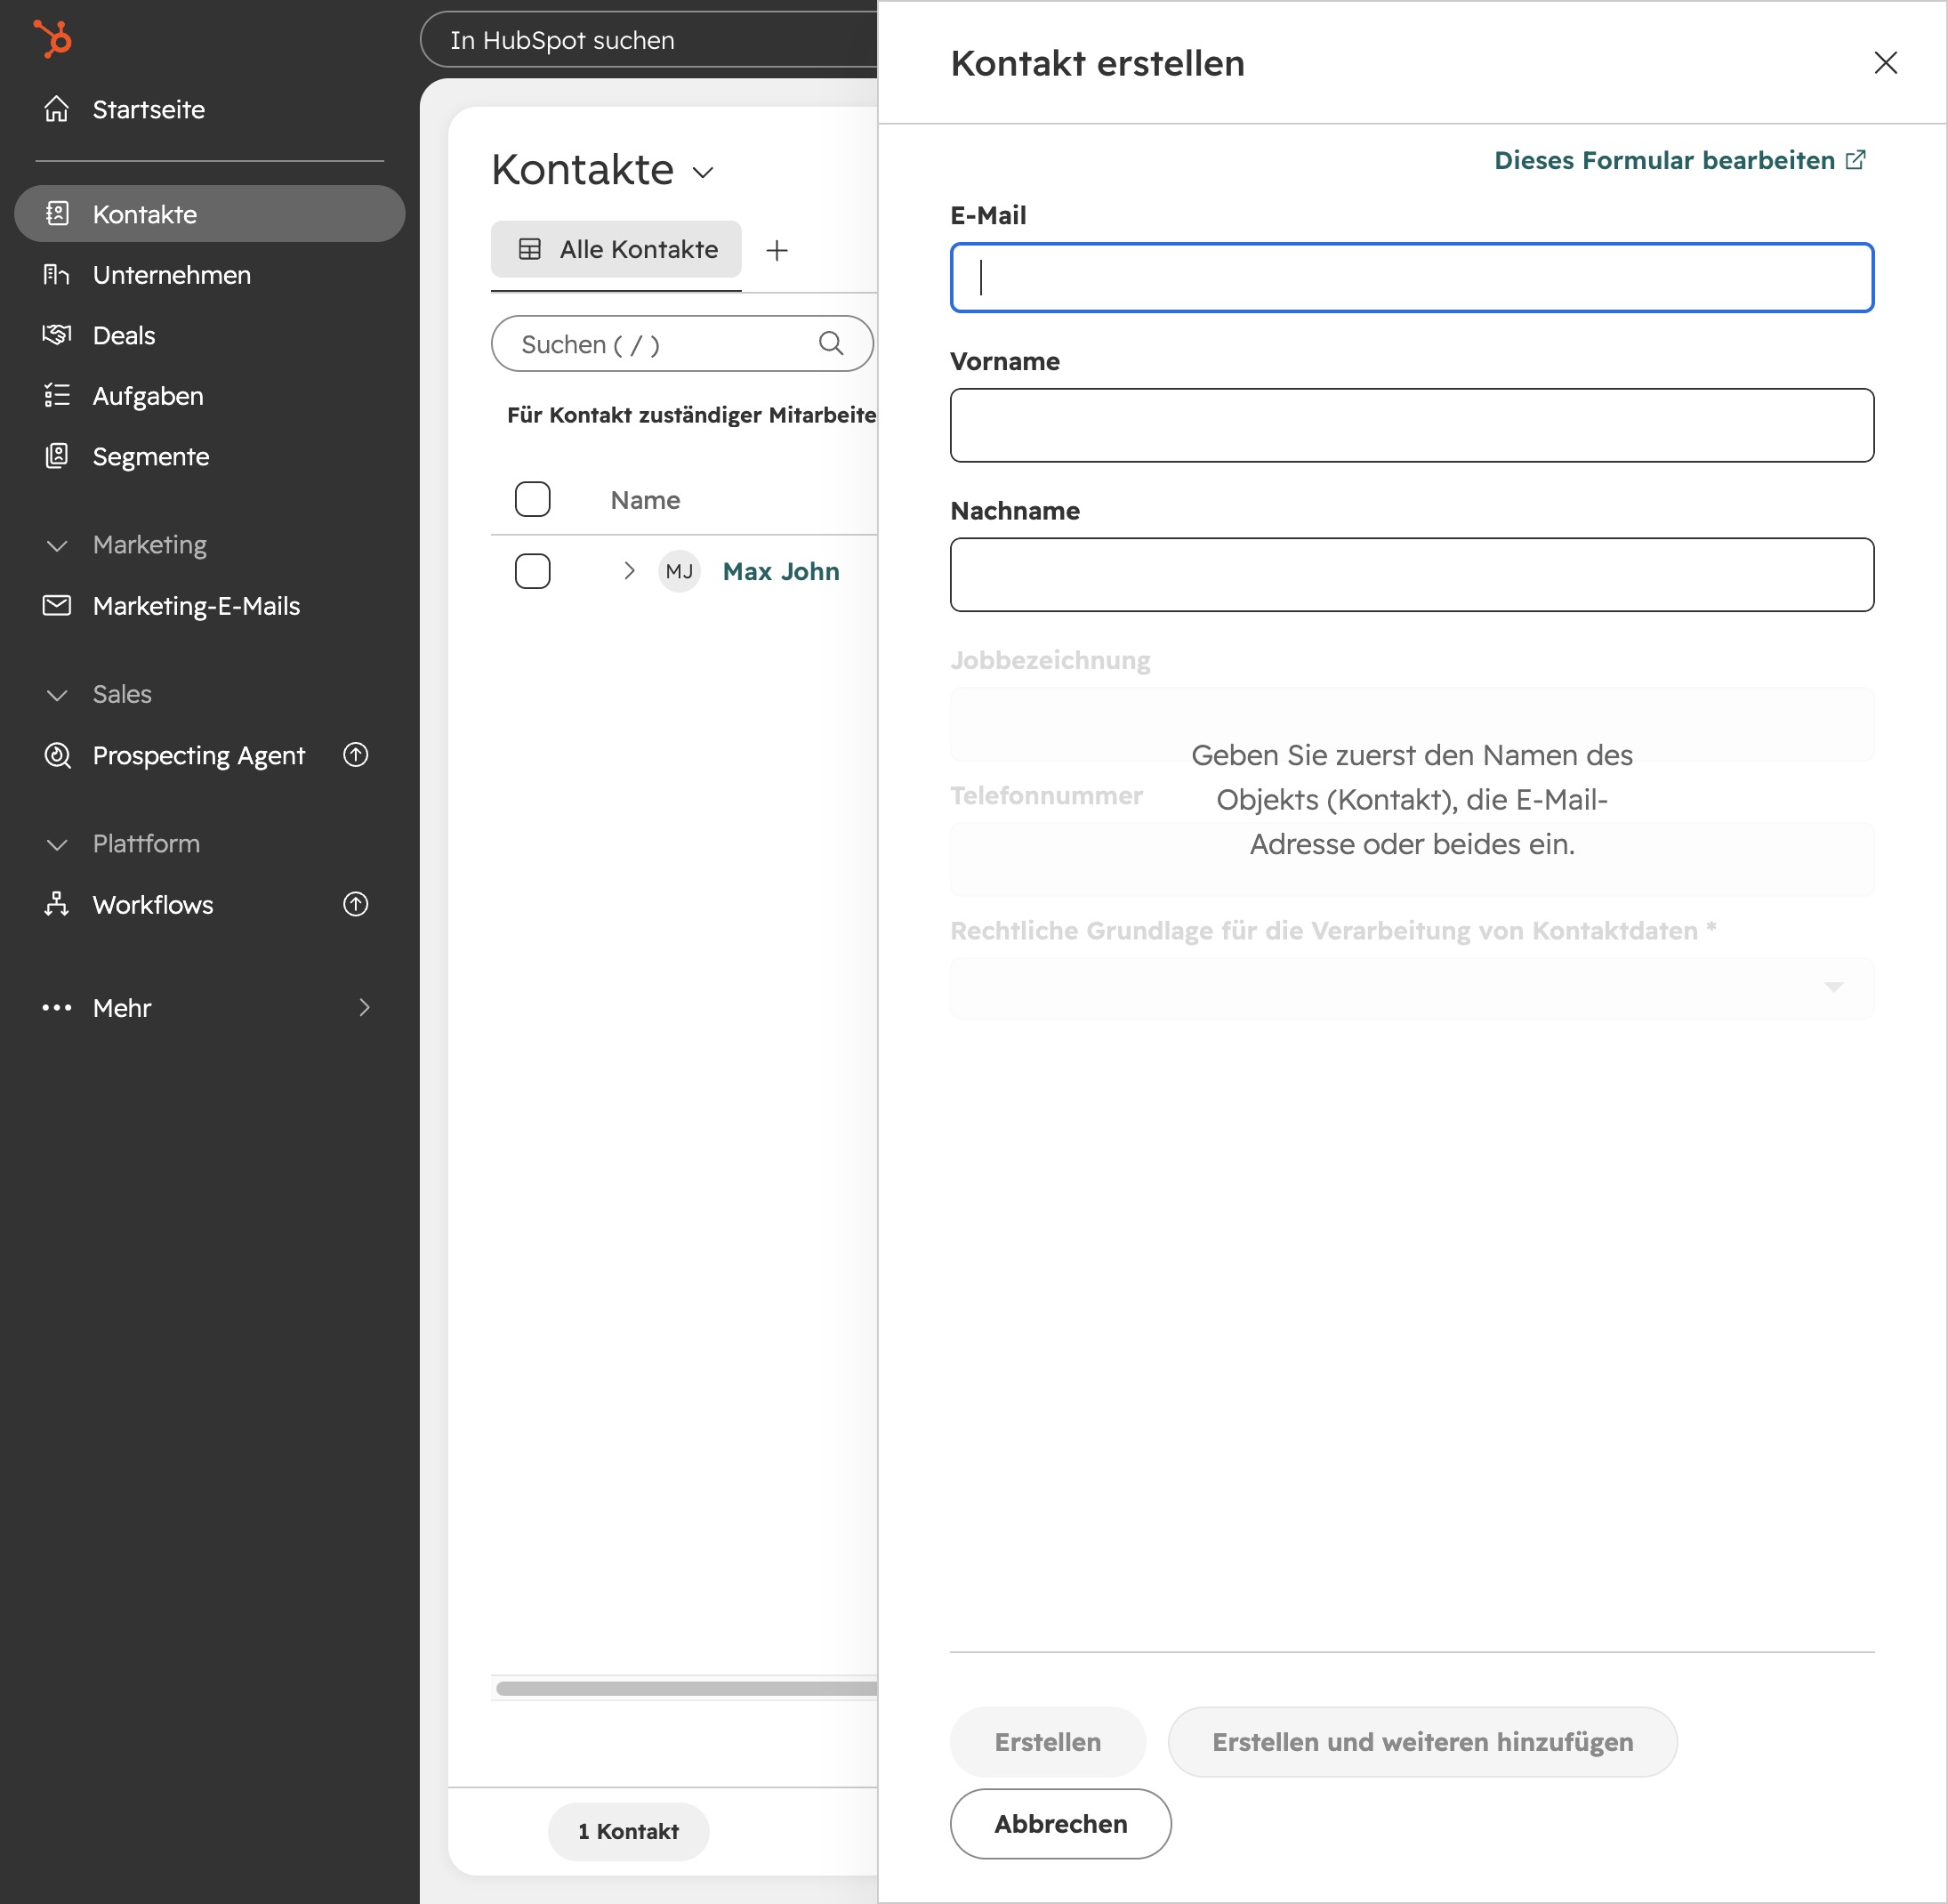1948x1904 pixels.
Task: Click the Abbrechen button
Action: [1060, 1824]
